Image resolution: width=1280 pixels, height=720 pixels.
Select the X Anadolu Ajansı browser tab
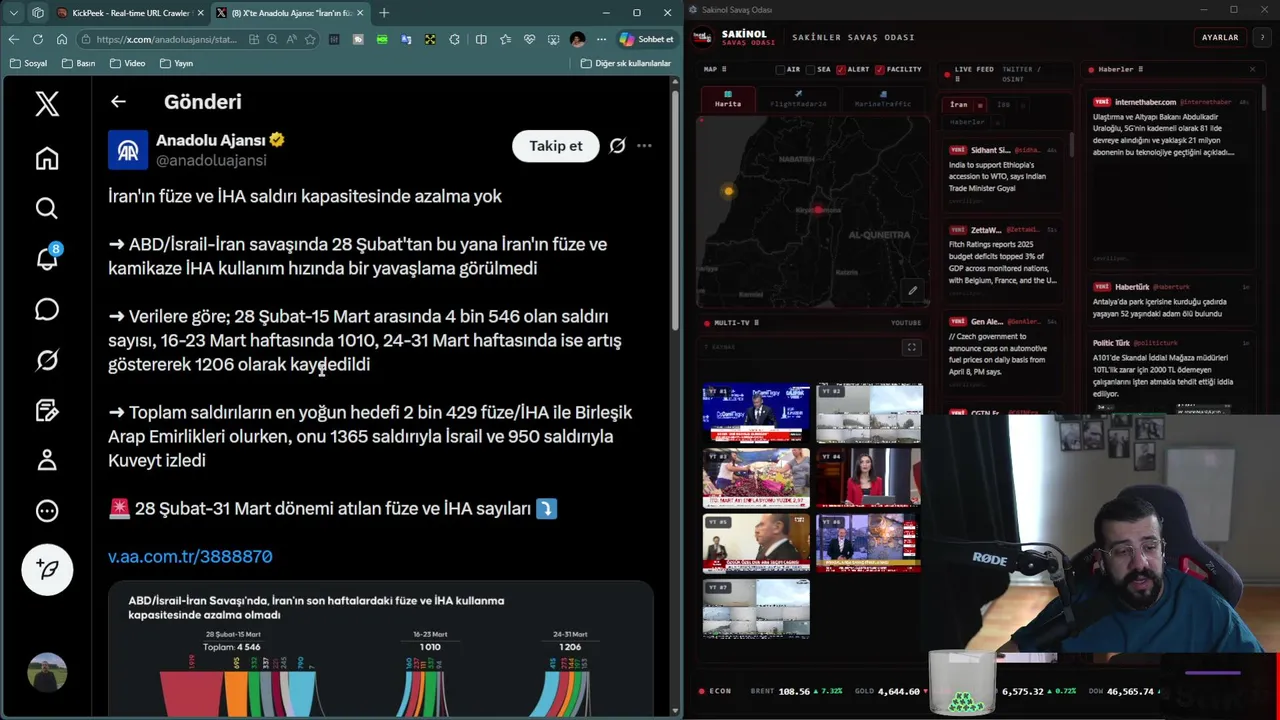click(x=290, y=13)
